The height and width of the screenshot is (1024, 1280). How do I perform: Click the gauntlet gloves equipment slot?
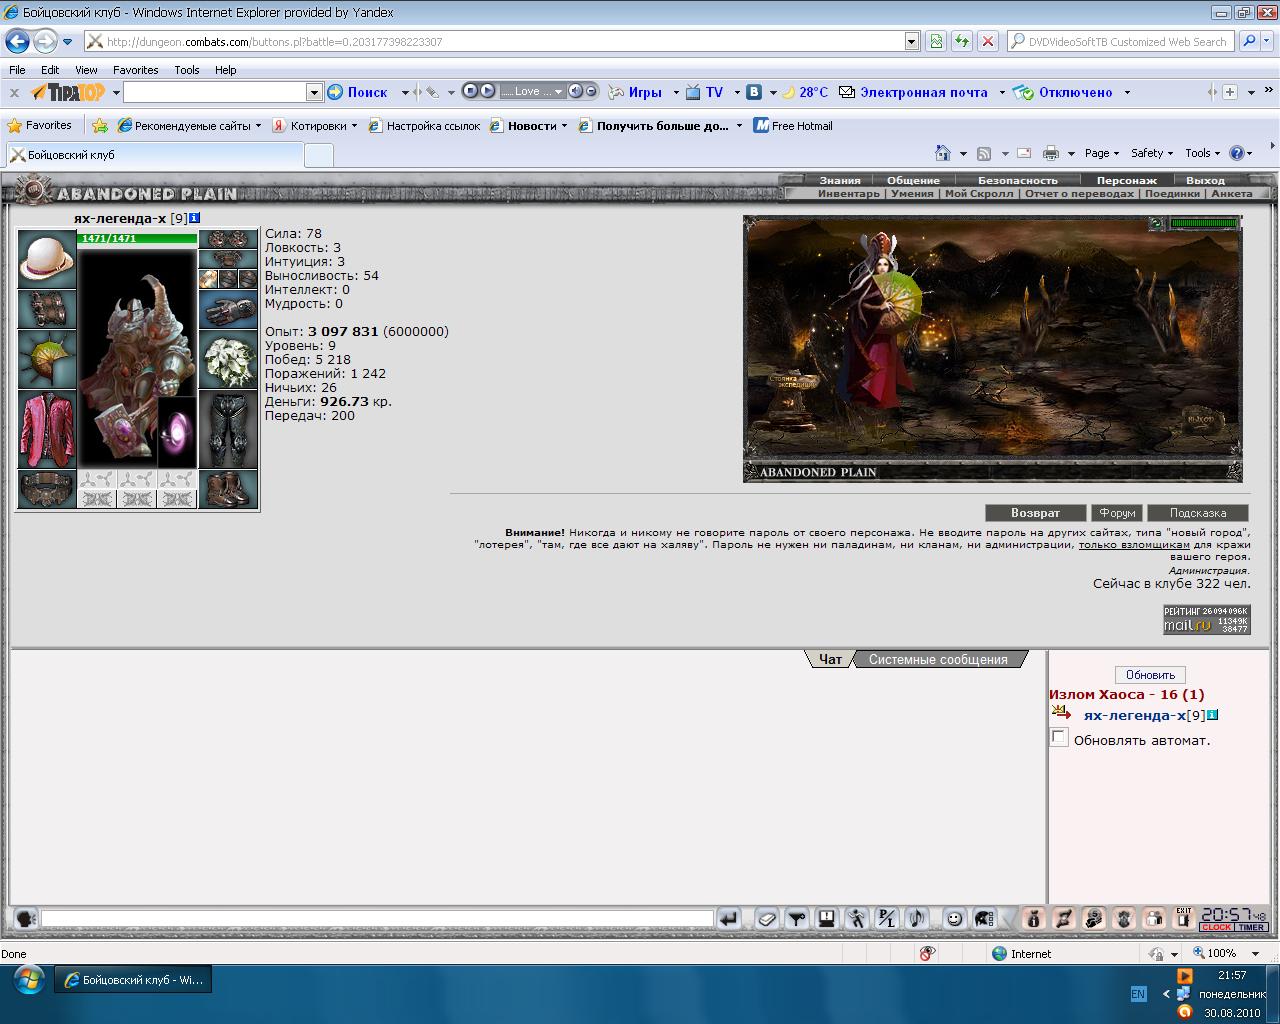pyautogui.click(x=228, y=309)
